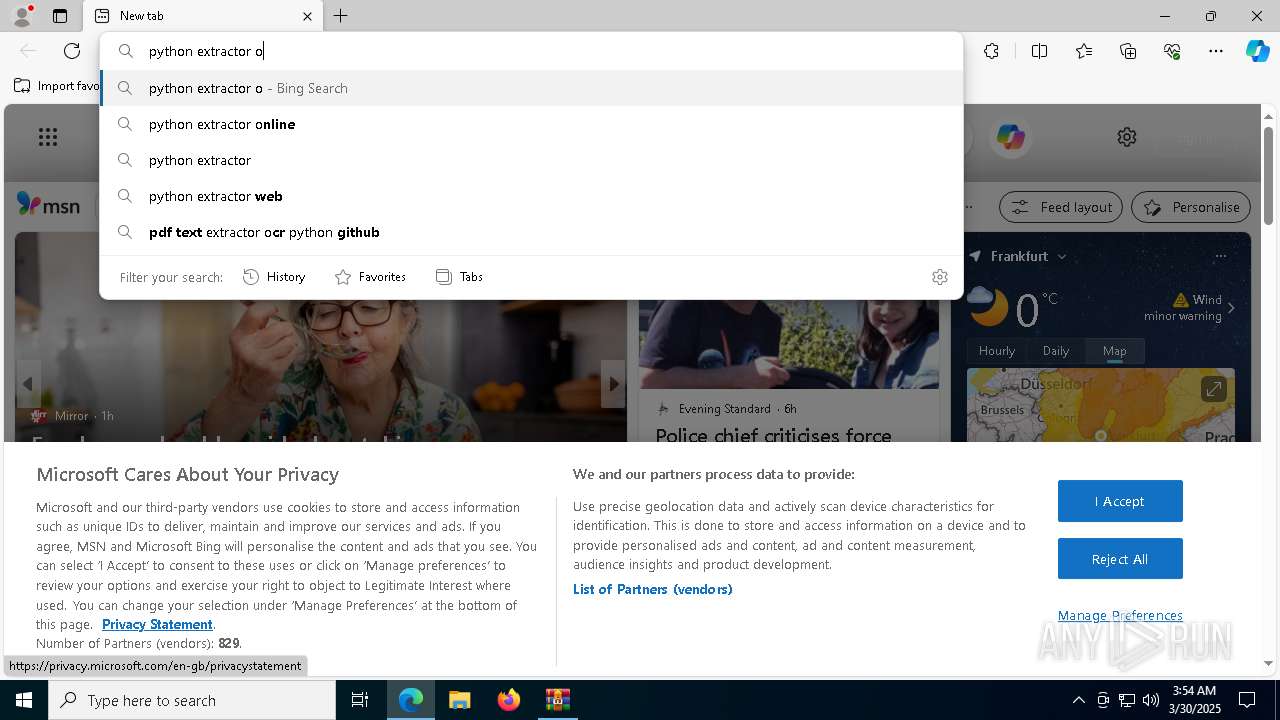Click the page vertical scrollbar
Image resolution: width=1280 pixels, height=720 pixels.
1269,175
